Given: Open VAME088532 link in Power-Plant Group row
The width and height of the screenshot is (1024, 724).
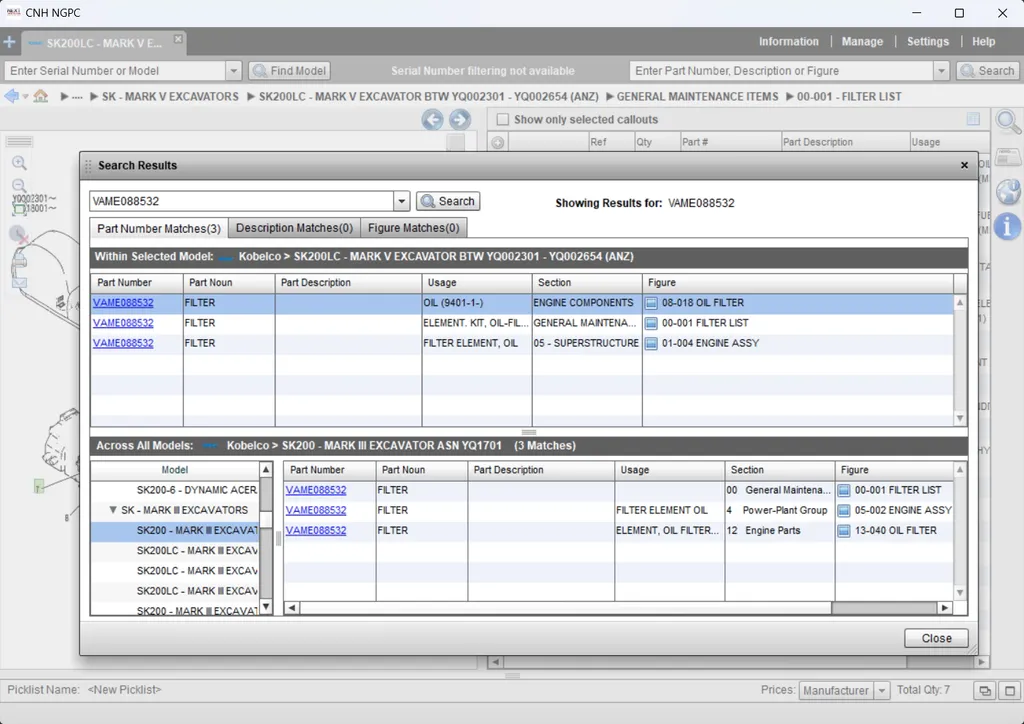Looking at the screenshot, I should (x=315, y=511).
